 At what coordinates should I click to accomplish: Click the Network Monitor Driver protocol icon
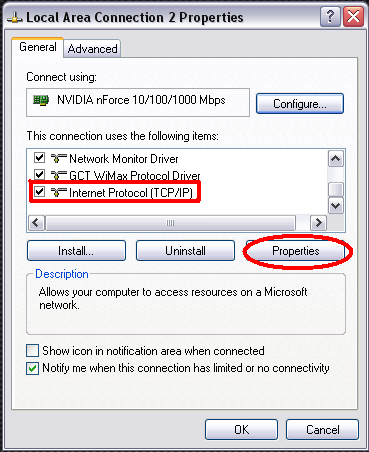(59, 158)
